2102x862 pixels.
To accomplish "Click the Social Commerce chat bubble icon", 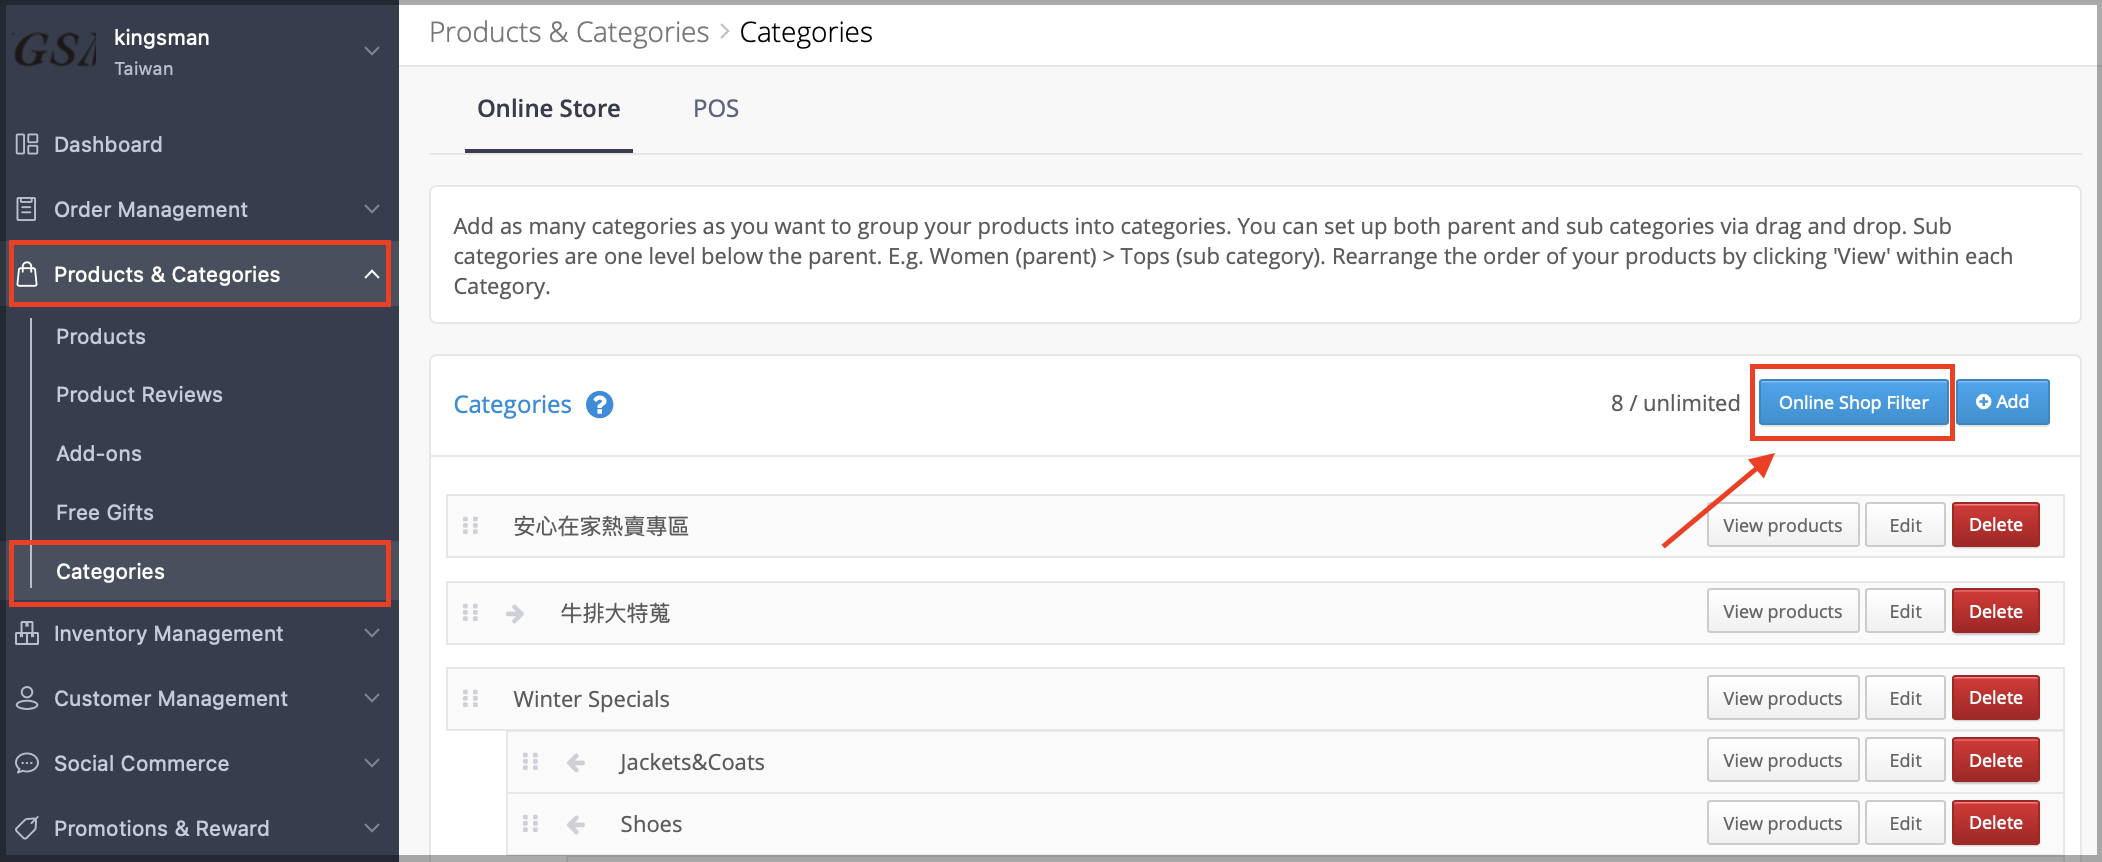I will [27, 764].
